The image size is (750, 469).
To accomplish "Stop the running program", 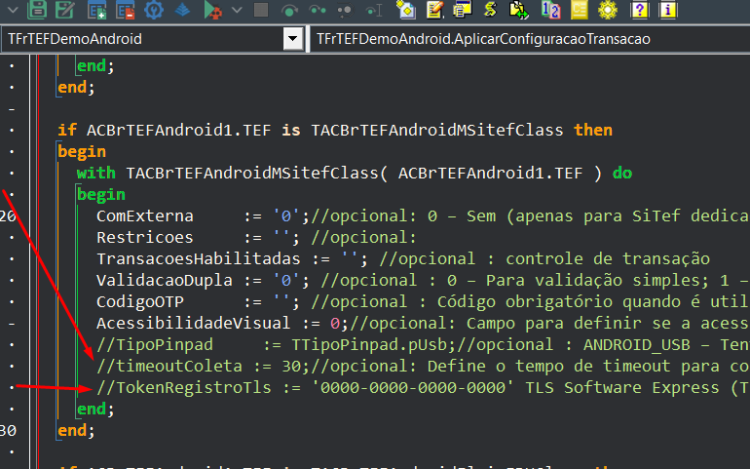I will tap(261, 10).
